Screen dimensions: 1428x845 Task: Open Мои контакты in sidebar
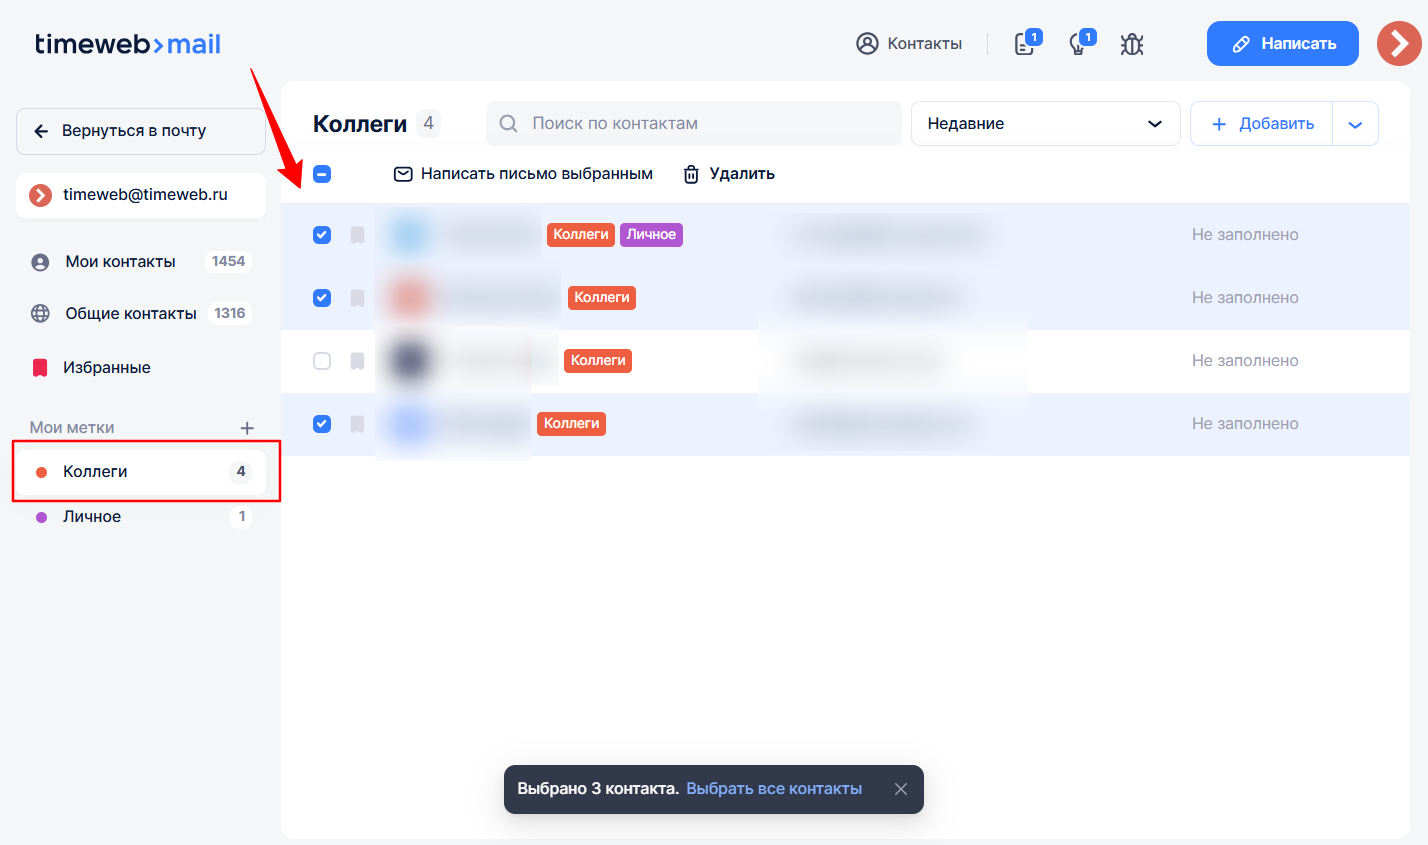click(120, 262)
